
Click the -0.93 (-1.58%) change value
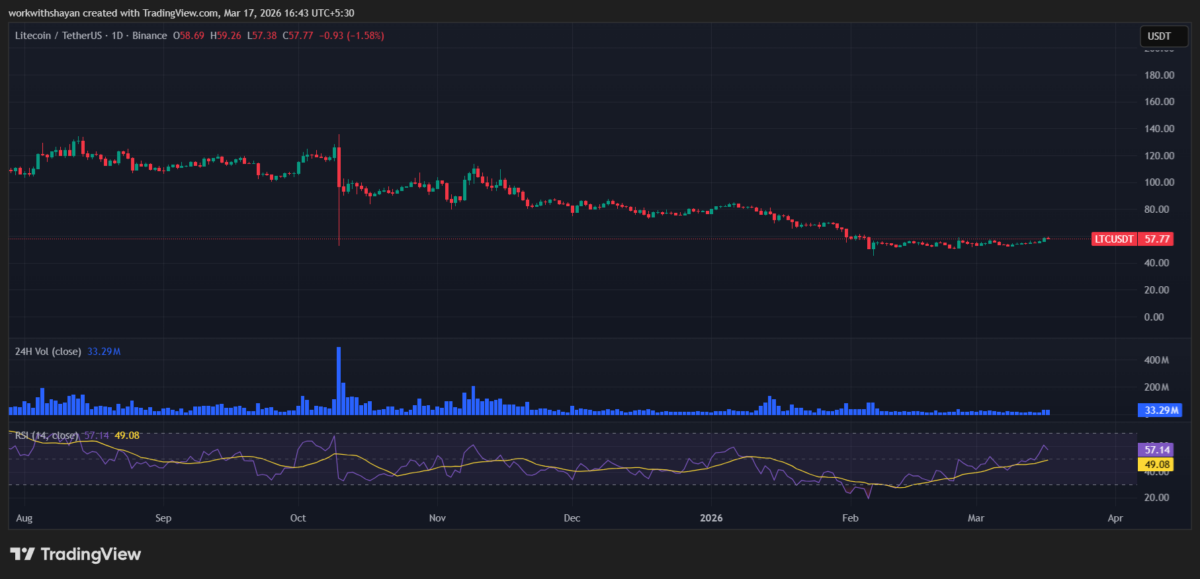(x=354, y=35)
